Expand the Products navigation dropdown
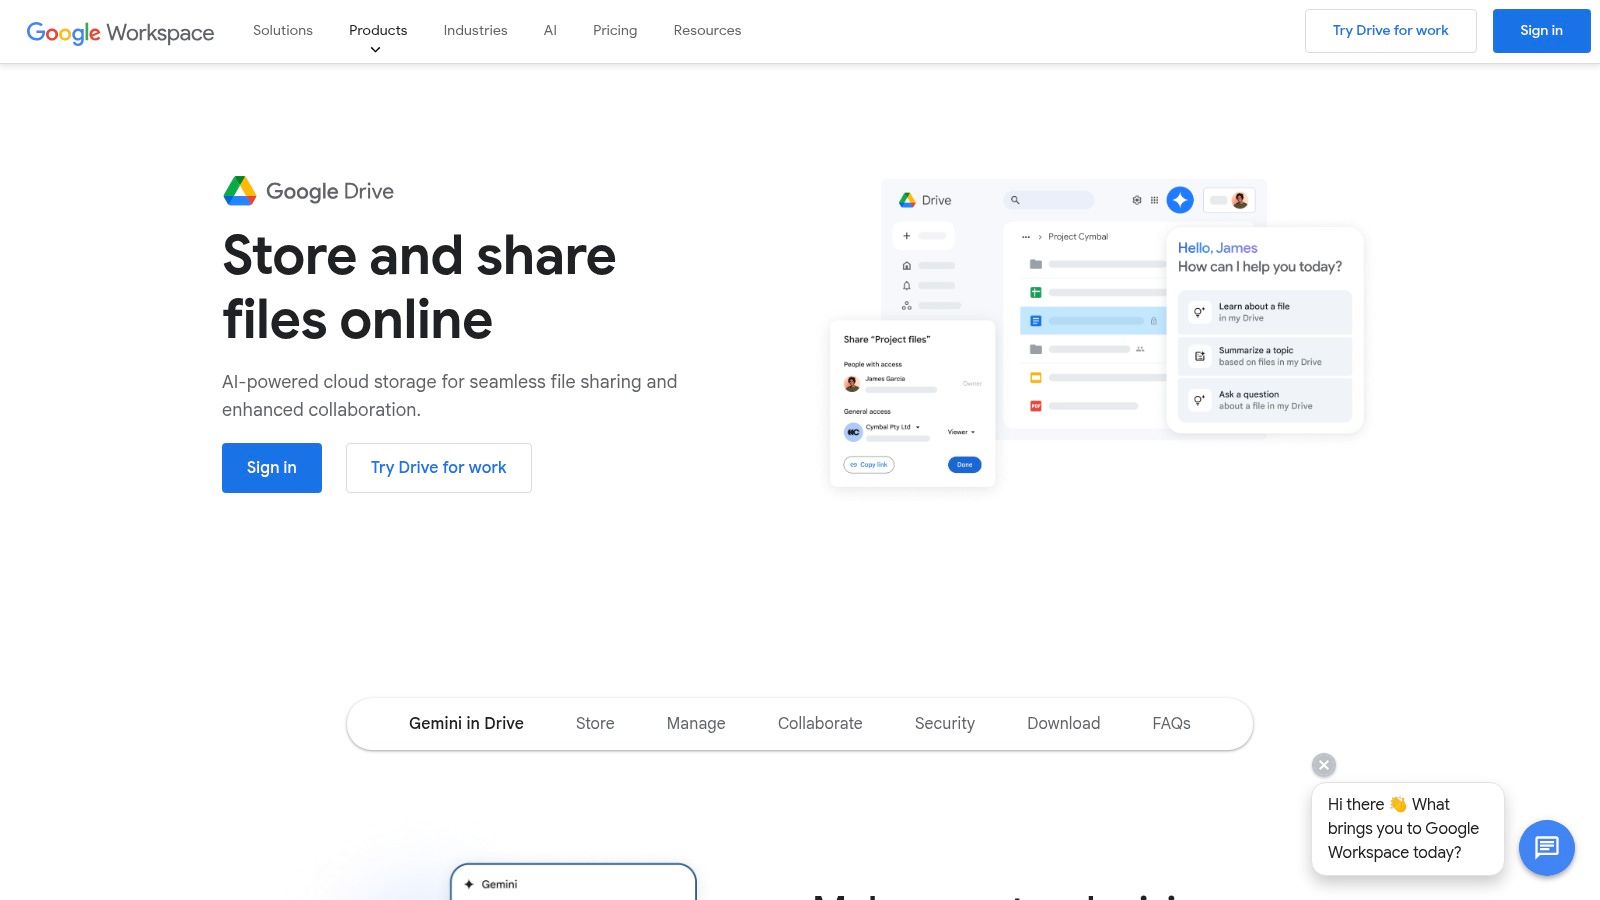The image size is (1600, 900). (x=377, y=30)
